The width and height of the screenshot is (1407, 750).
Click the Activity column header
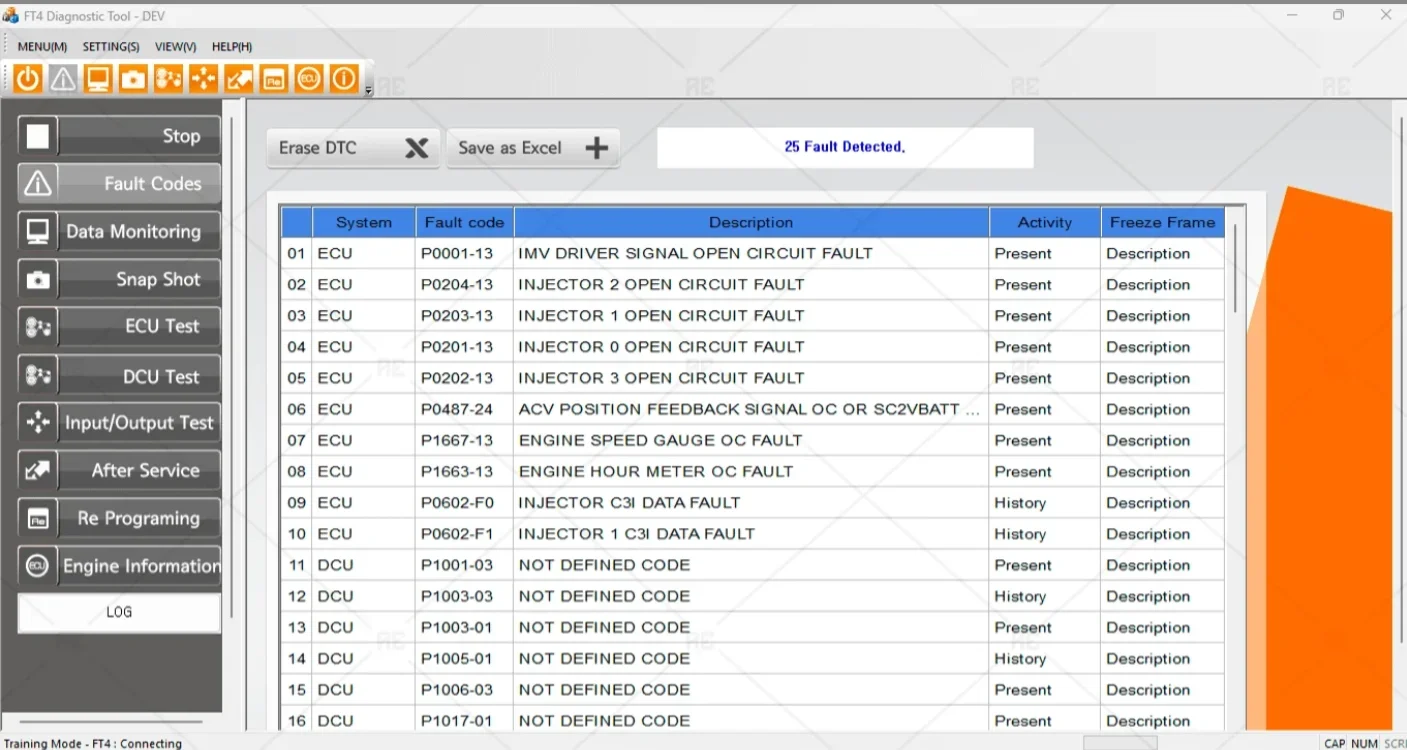[x=1045, y=222]
